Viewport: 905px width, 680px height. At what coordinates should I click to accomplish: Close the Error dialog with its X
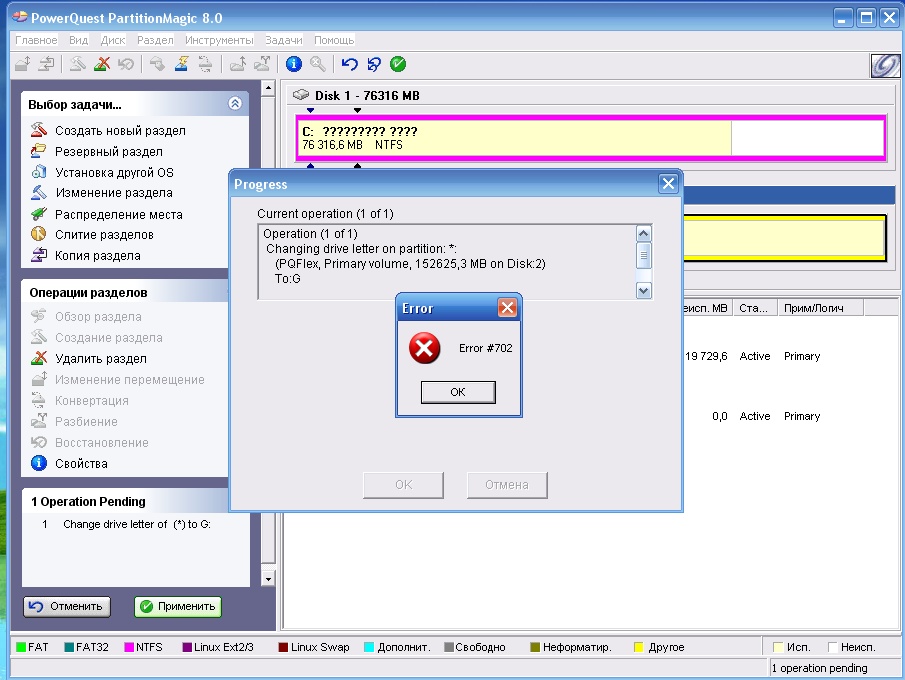point(507,308)
